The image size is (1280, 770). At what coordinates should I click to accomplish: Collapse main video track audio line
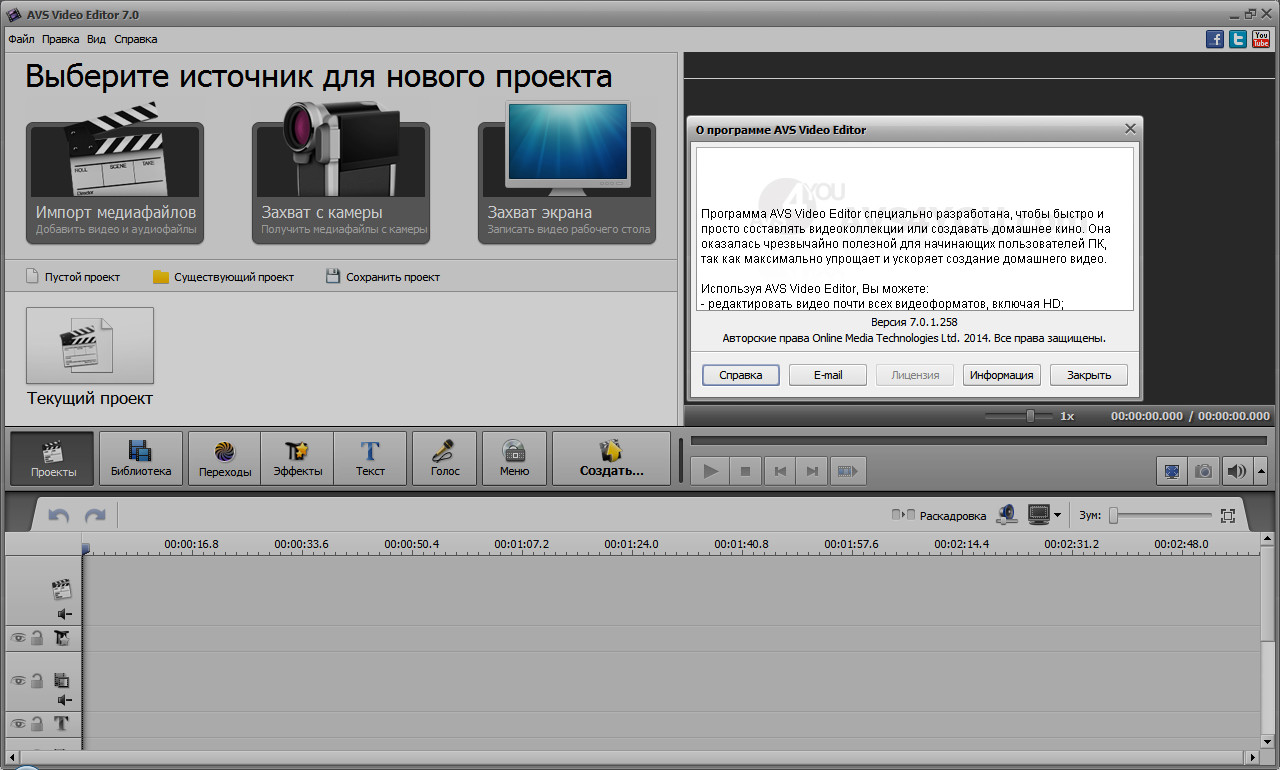coord(64,614)
